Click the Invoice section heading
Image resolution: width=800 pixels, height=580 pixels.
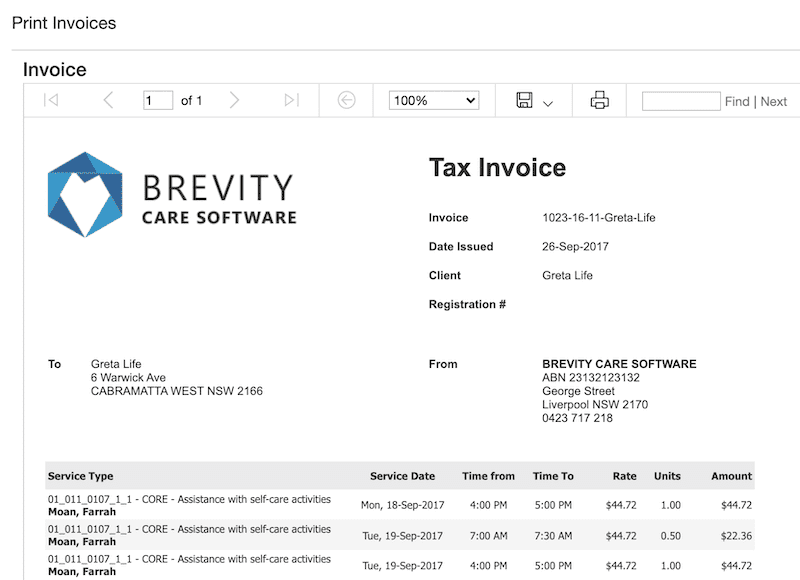click(55, 70)
